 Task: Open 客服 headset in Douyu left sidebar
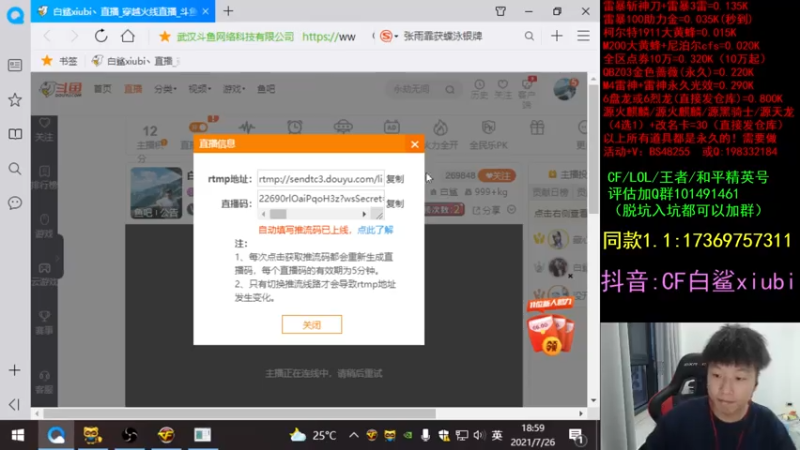point(44,382)
